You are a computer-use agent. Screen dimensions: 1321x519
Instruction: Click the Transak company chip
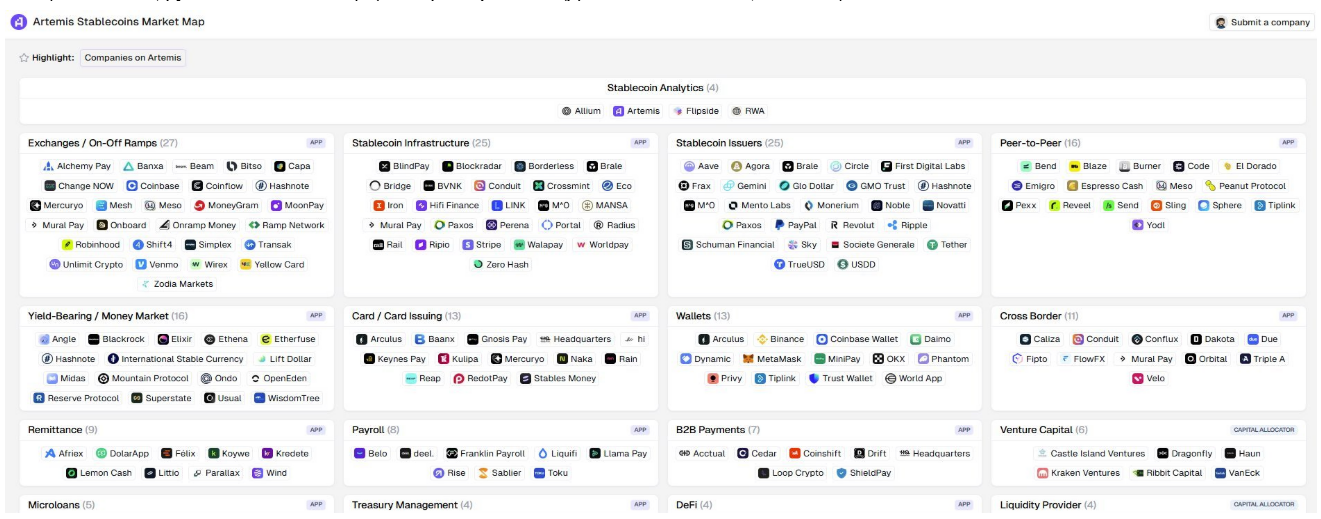click(x=267, y=244)
